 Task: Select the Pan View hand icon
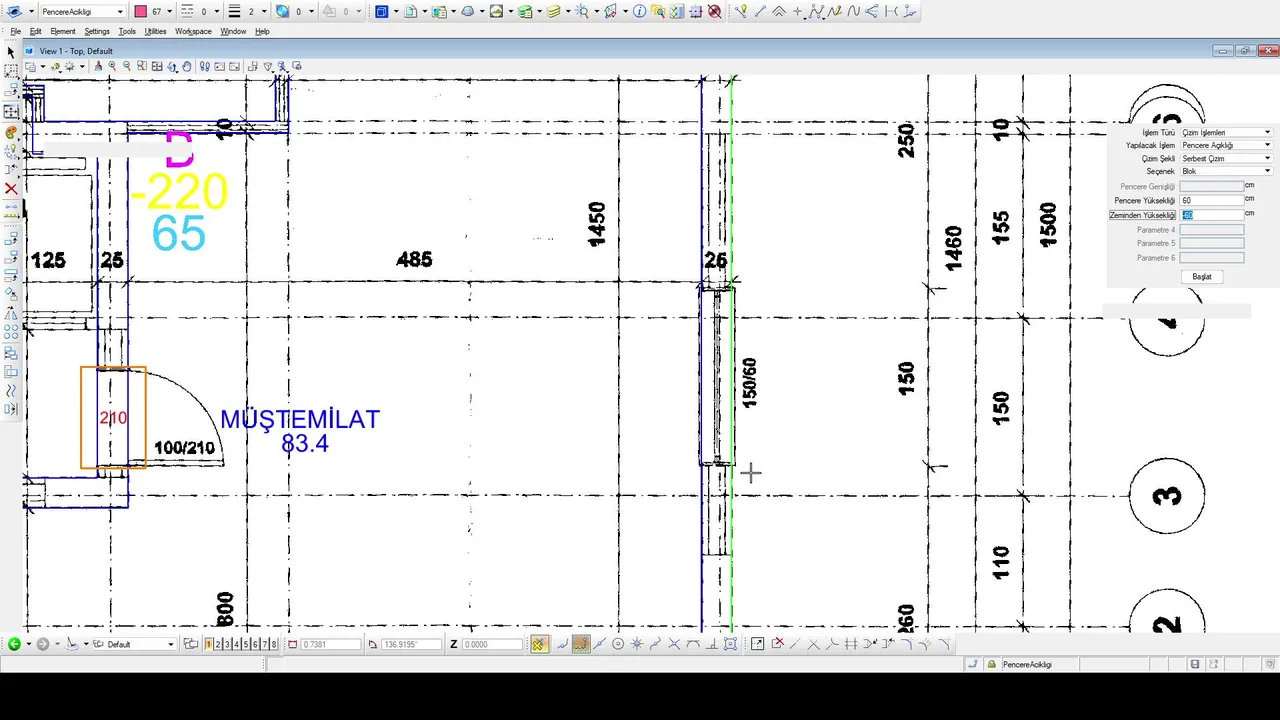[187, 66]
